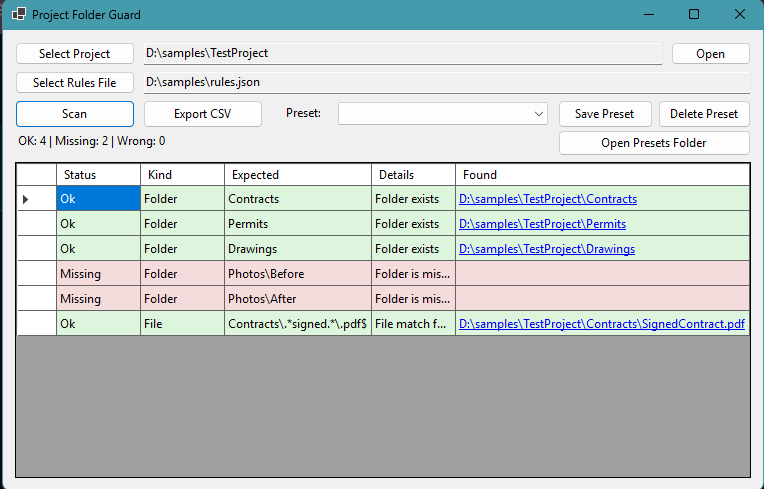This screenshot has height=489, width=764.
Task: Open the TestProject\Permits folder link
Action: [x=544, y=224]
